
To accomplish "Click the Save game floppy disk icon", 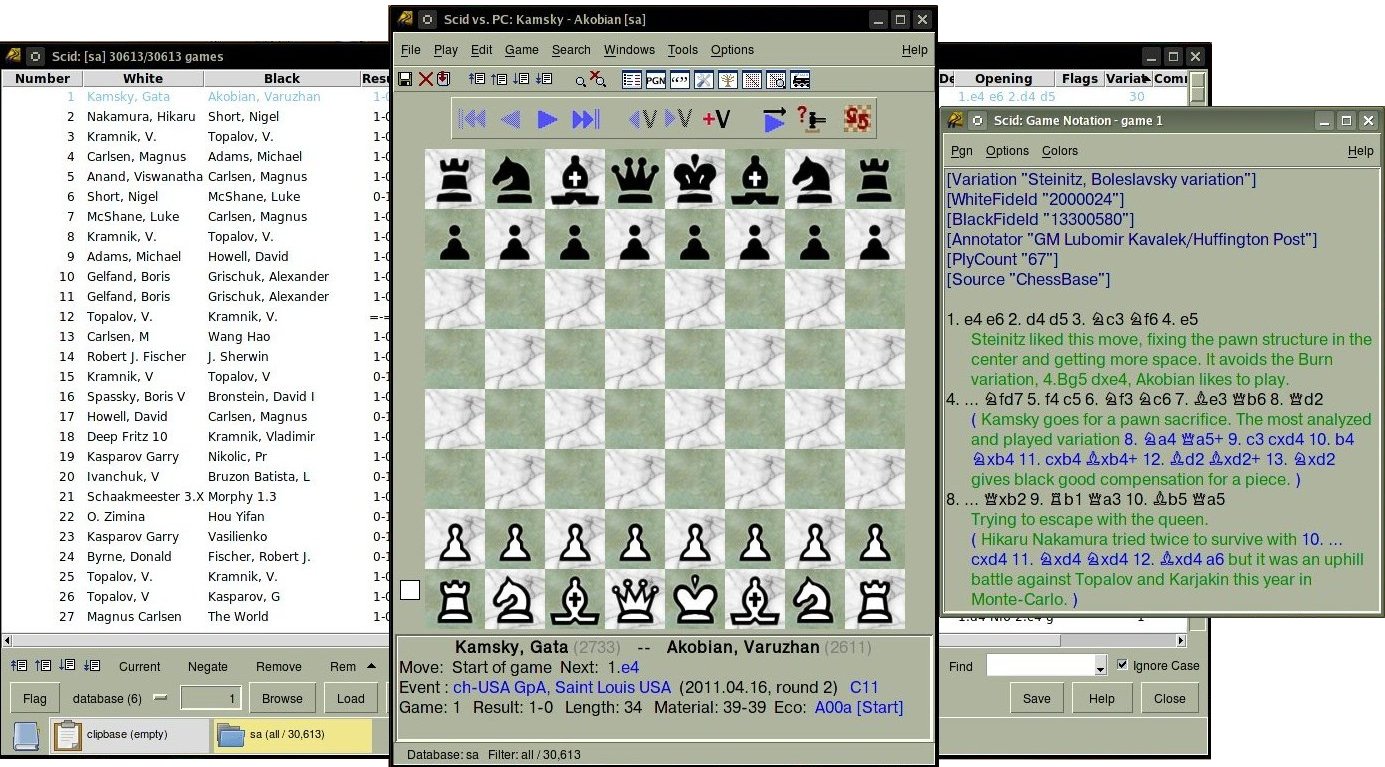I will click(404, 79).
